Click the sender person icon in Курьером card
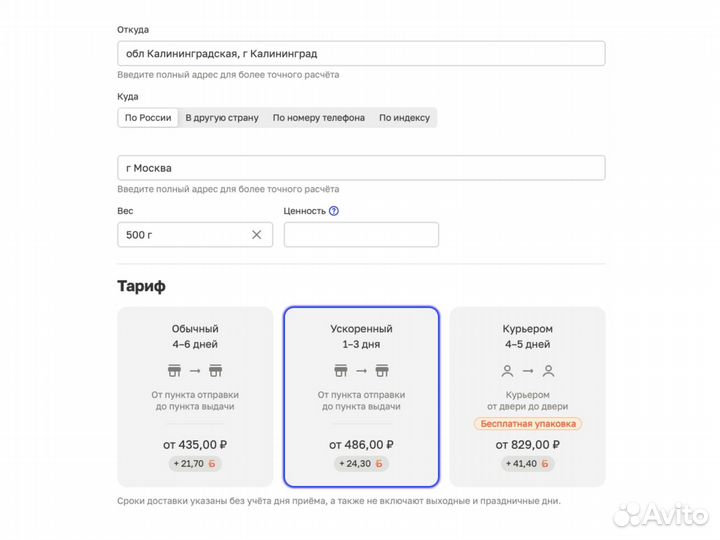Image resolution: width=720 pixels, height=540 pixels. [x=507, y=371]
